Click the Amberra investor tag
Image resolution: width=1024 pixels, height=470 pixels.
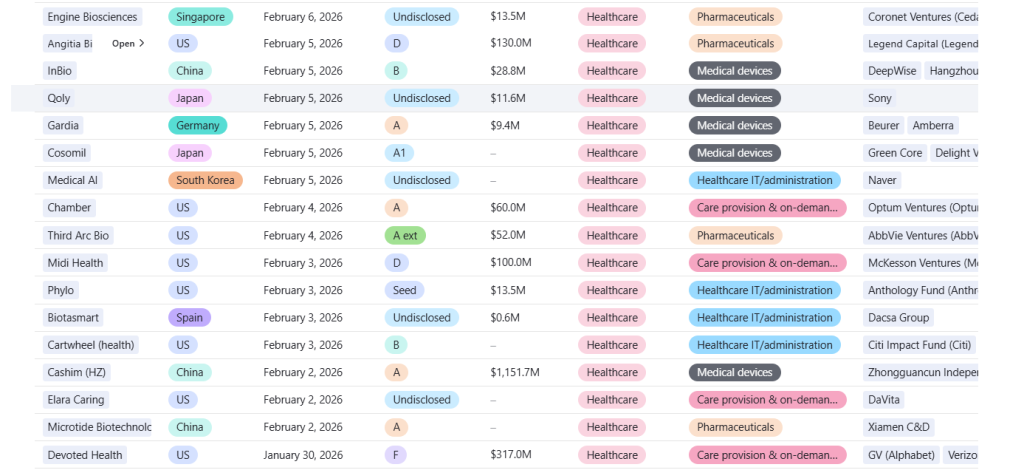pos(933,126)
